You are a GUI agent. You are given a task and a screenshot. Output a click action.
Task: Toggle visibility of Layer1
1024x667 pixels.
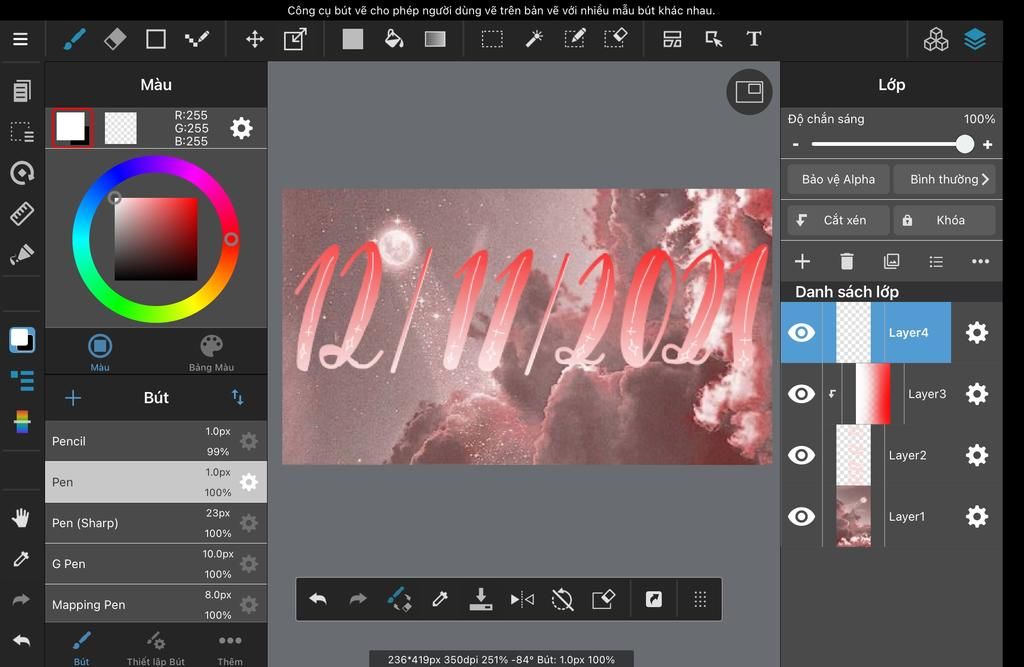click(x=801, y=517)
